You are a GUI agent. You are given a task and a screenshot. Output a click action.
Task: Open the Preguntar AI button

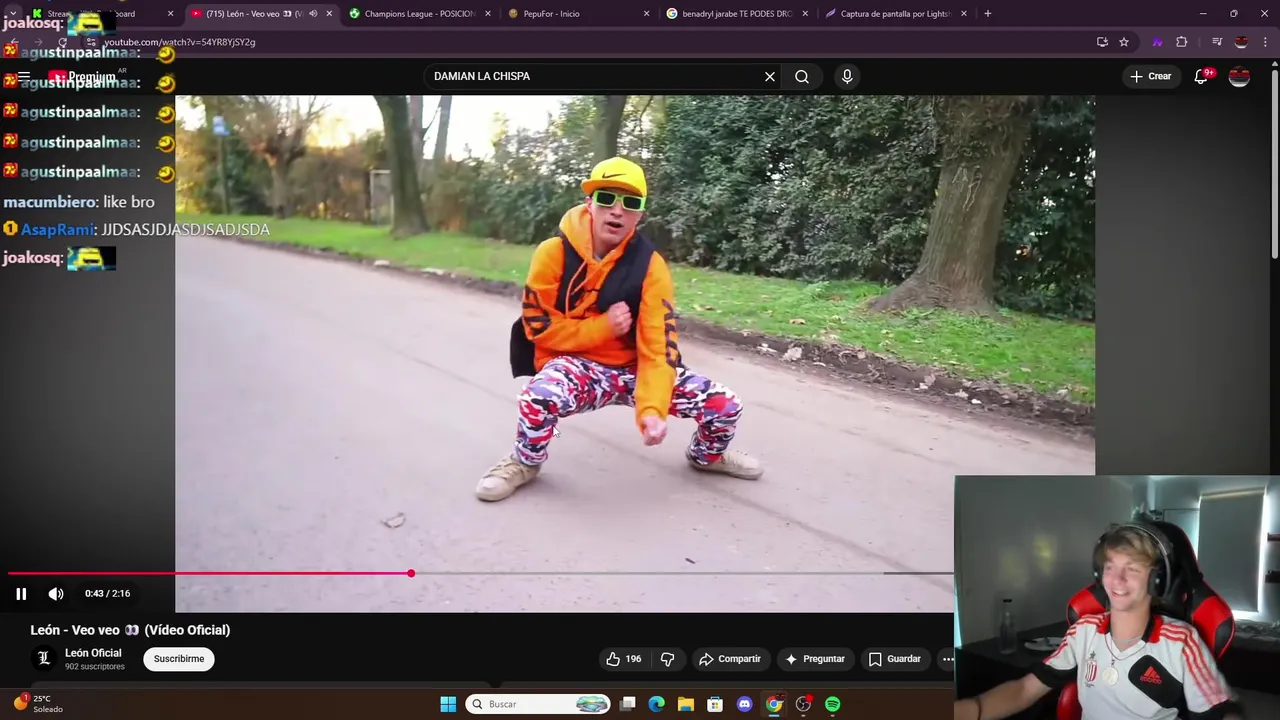point(815,659)
